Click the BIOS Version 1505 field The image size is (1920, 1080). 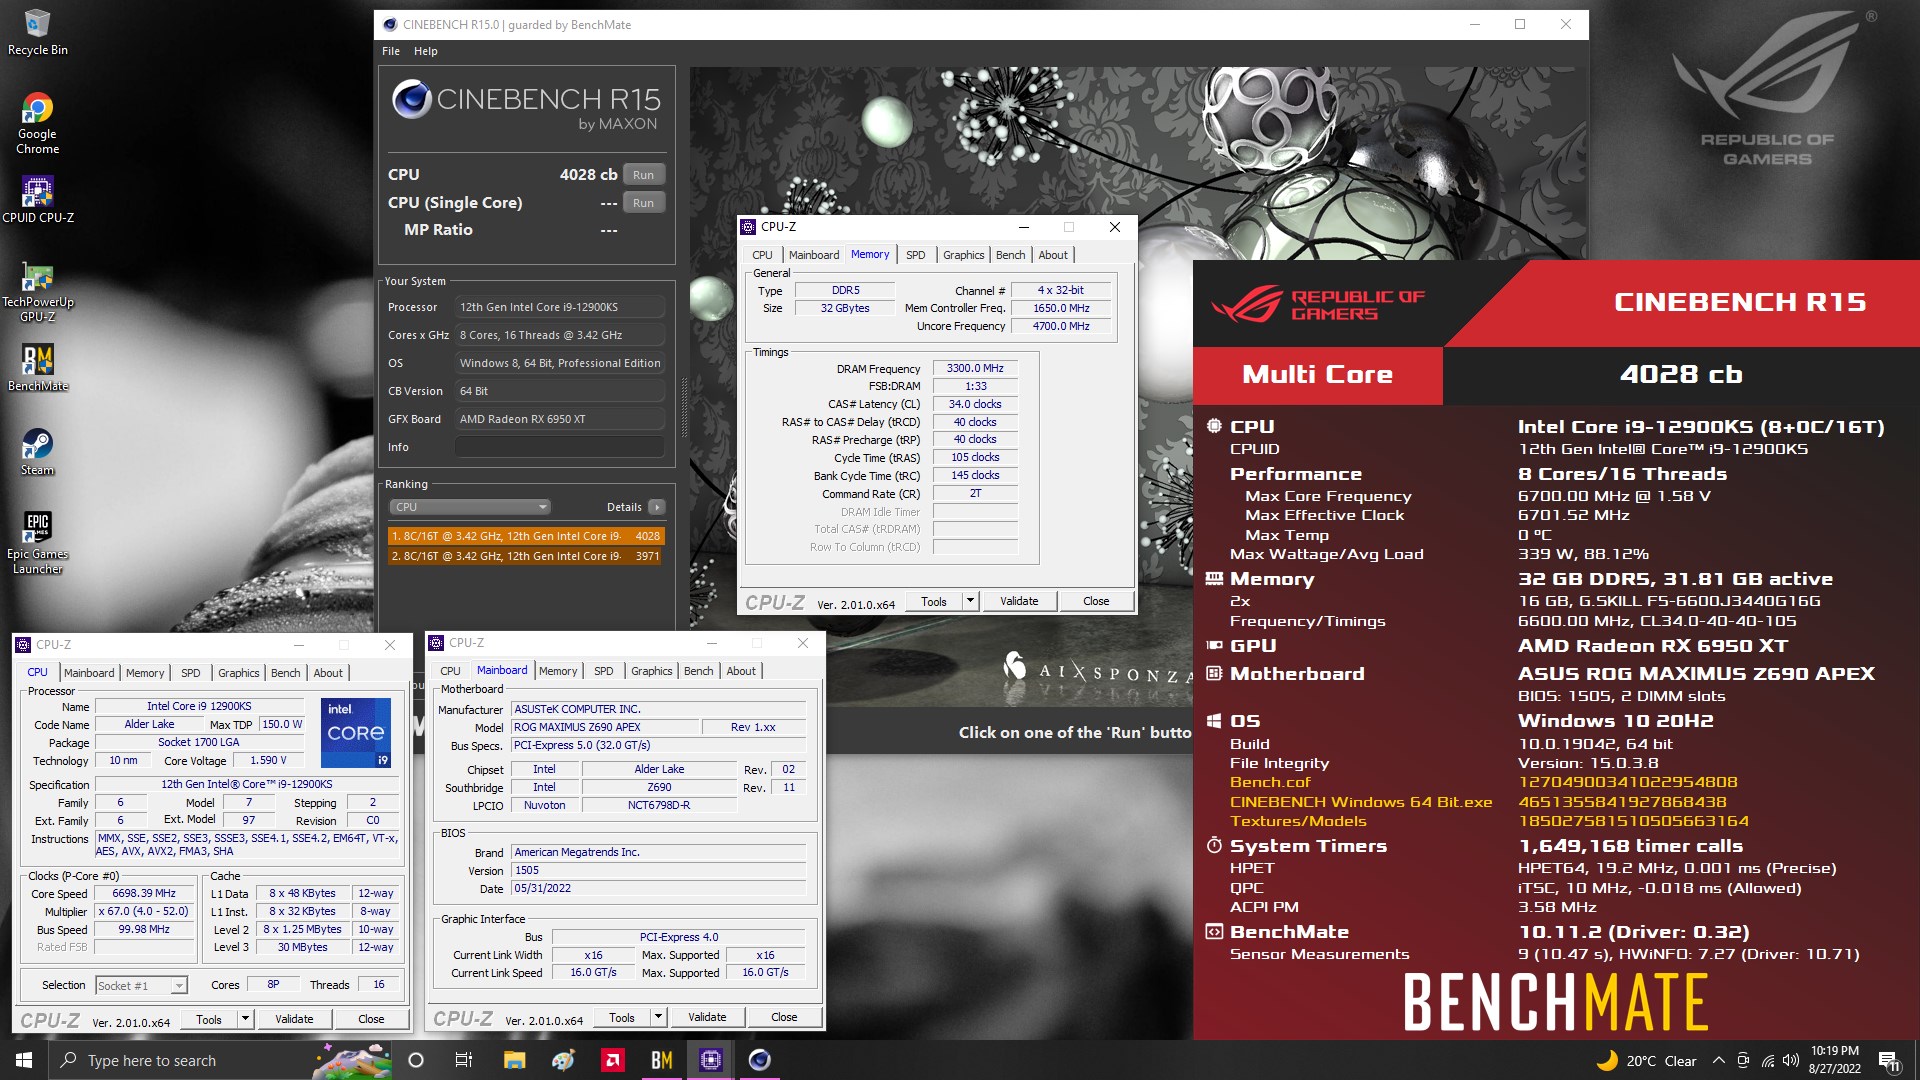[x=658, y=870]
